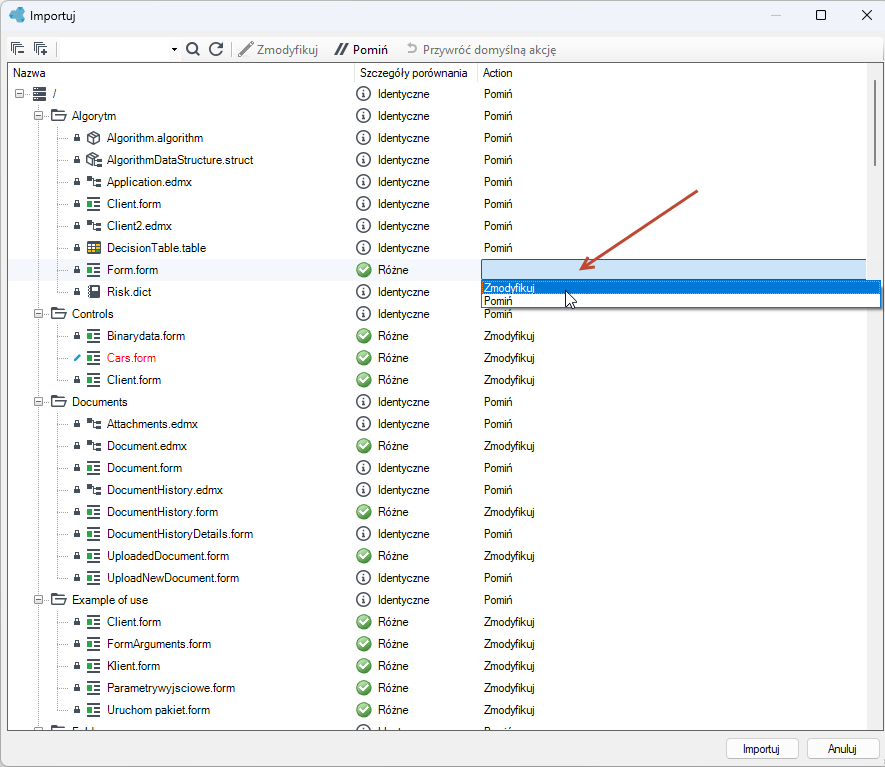Click the DecisionTable.table grid icon

94,248
